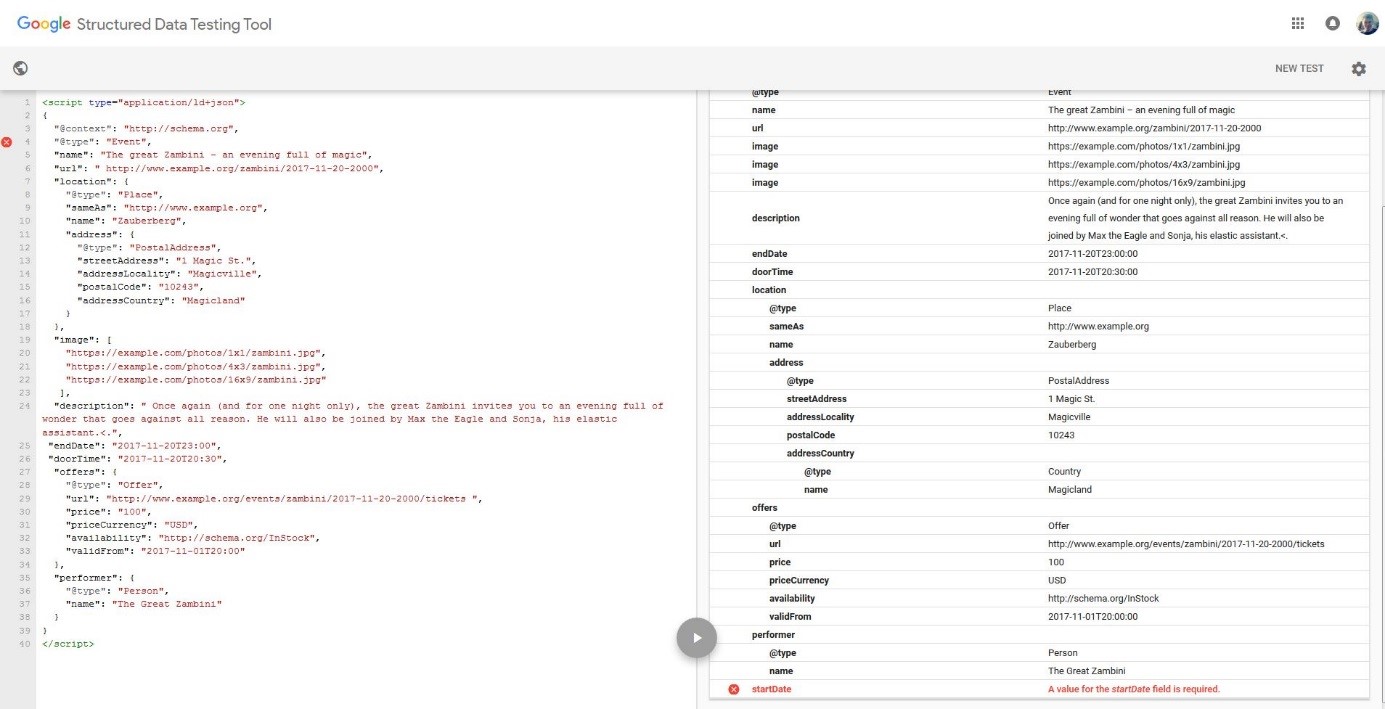Open the Google apps grid
Viewport: 1385px width, 709px height.
(x=1298, y=23)
